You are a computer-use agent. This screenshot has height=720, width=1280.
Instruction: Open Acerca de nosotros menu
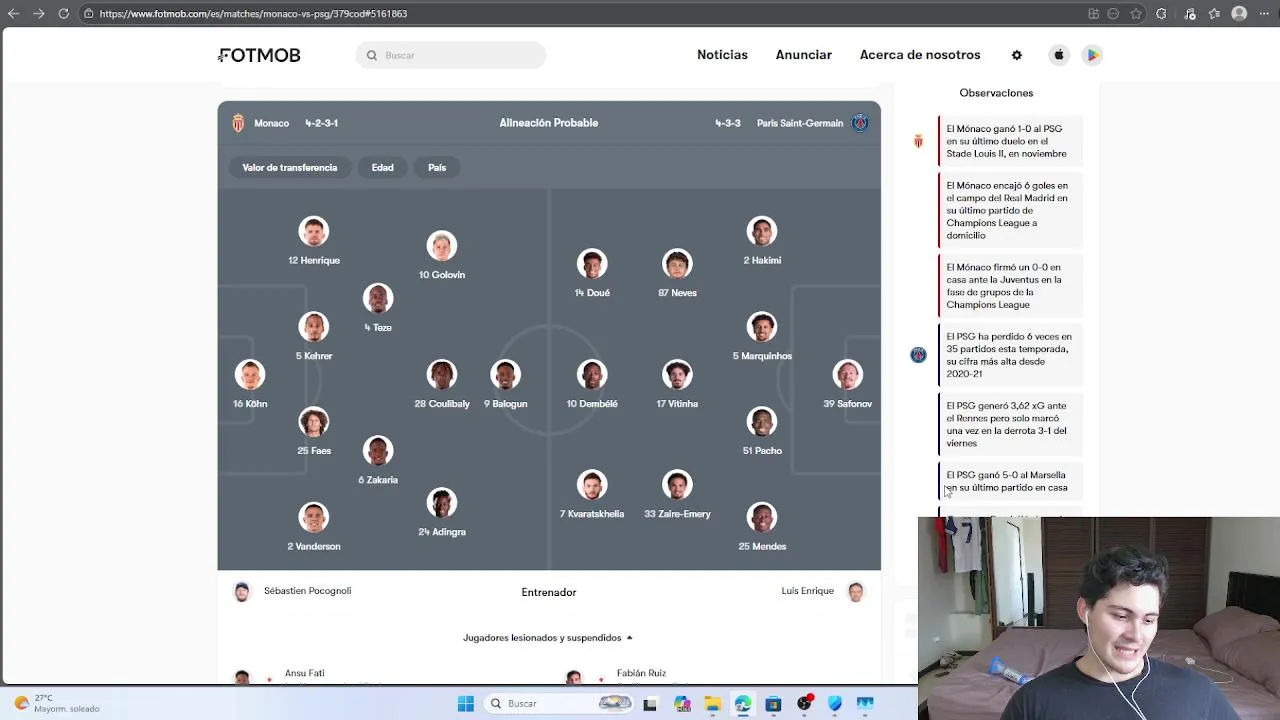point(920,55)
